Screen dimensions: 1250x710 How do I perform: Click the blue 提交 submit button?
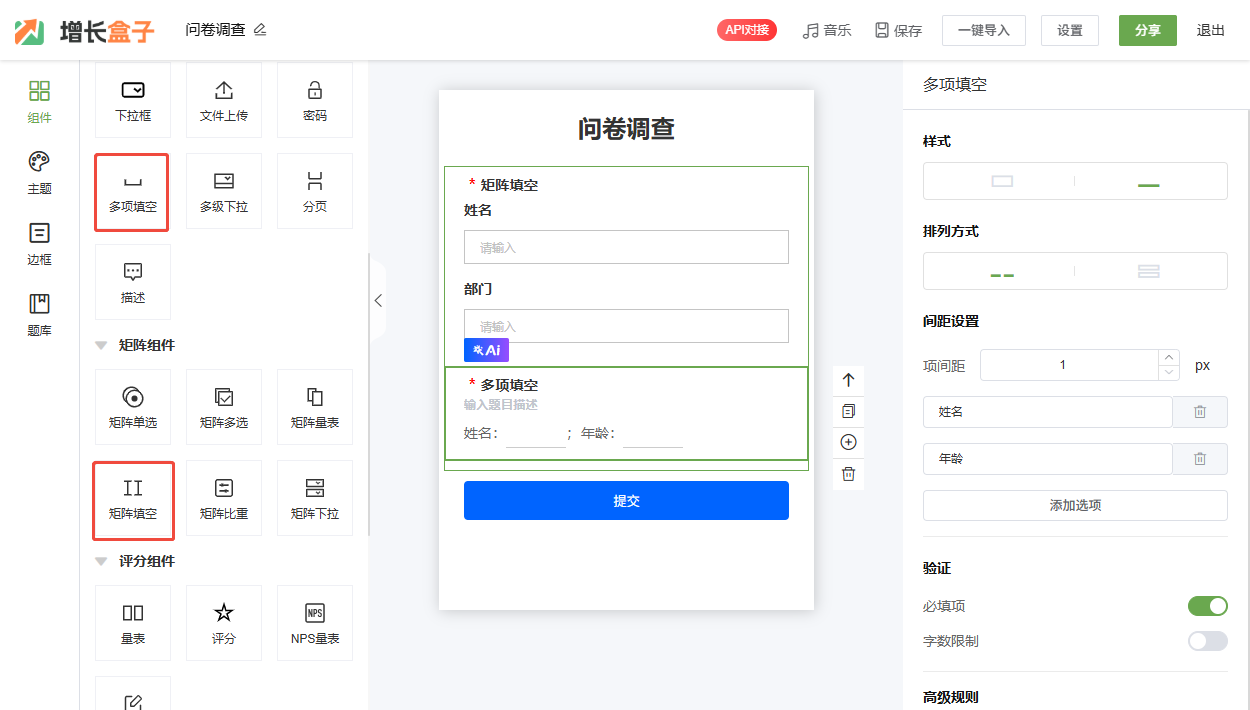pyautogui.click(x=626, y=500)
